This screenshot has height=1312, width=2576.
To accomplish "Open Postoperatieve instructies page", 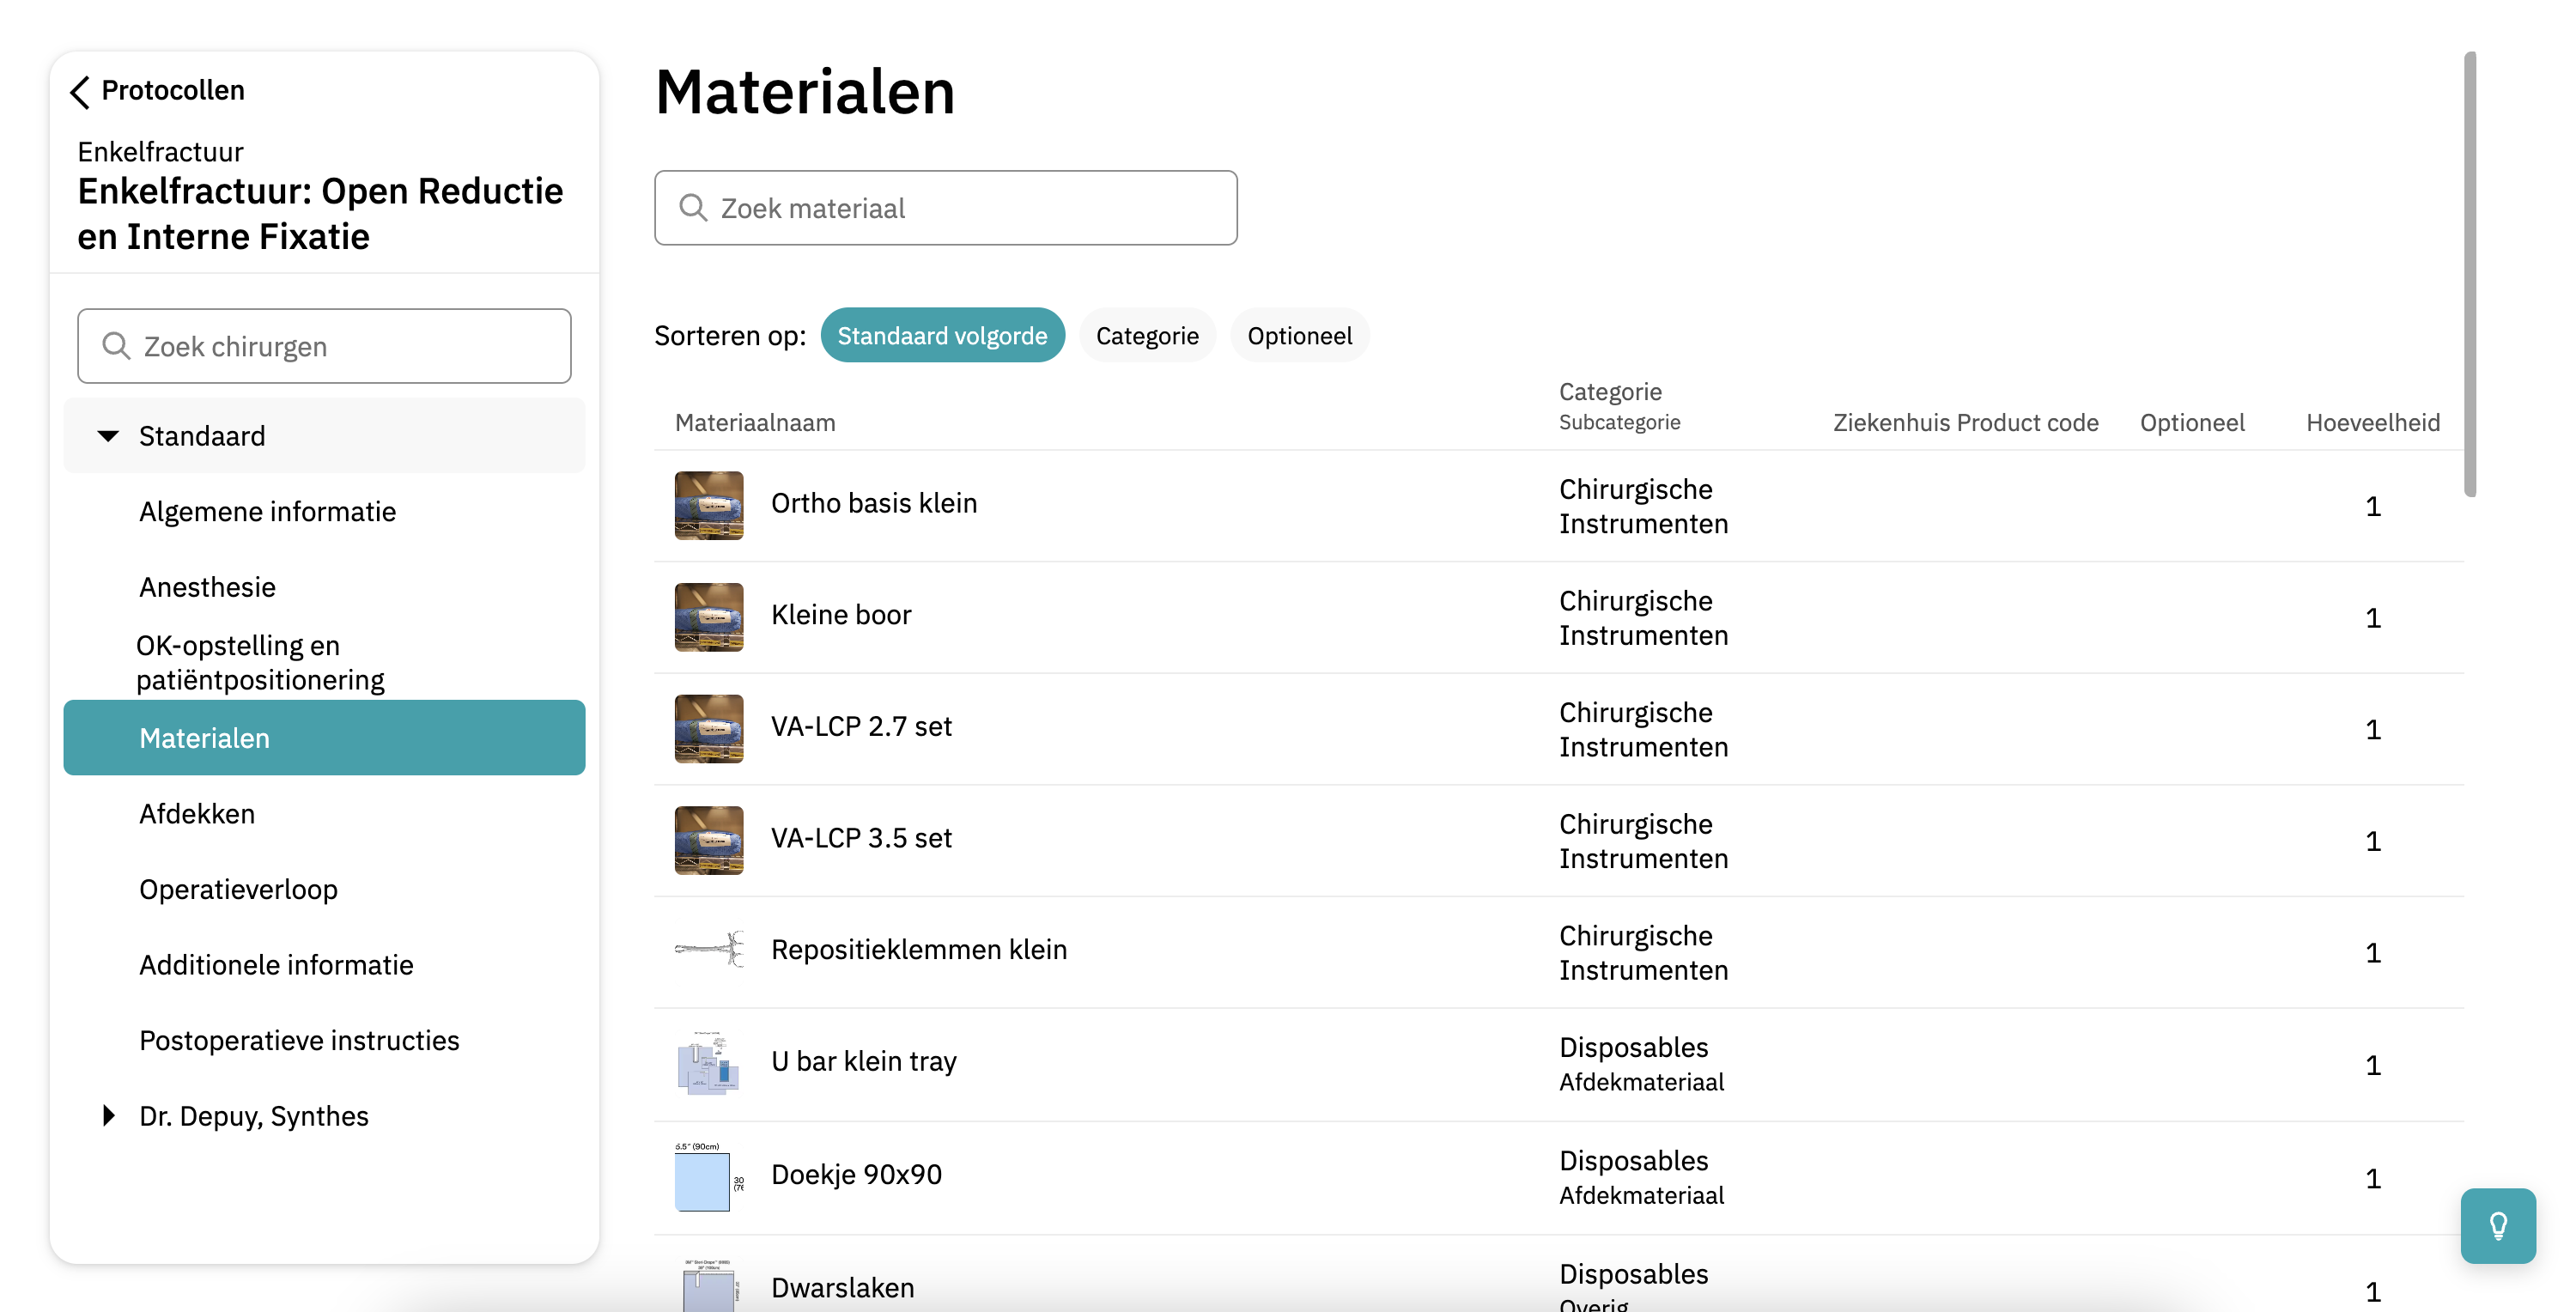I will click(299, 1040).
